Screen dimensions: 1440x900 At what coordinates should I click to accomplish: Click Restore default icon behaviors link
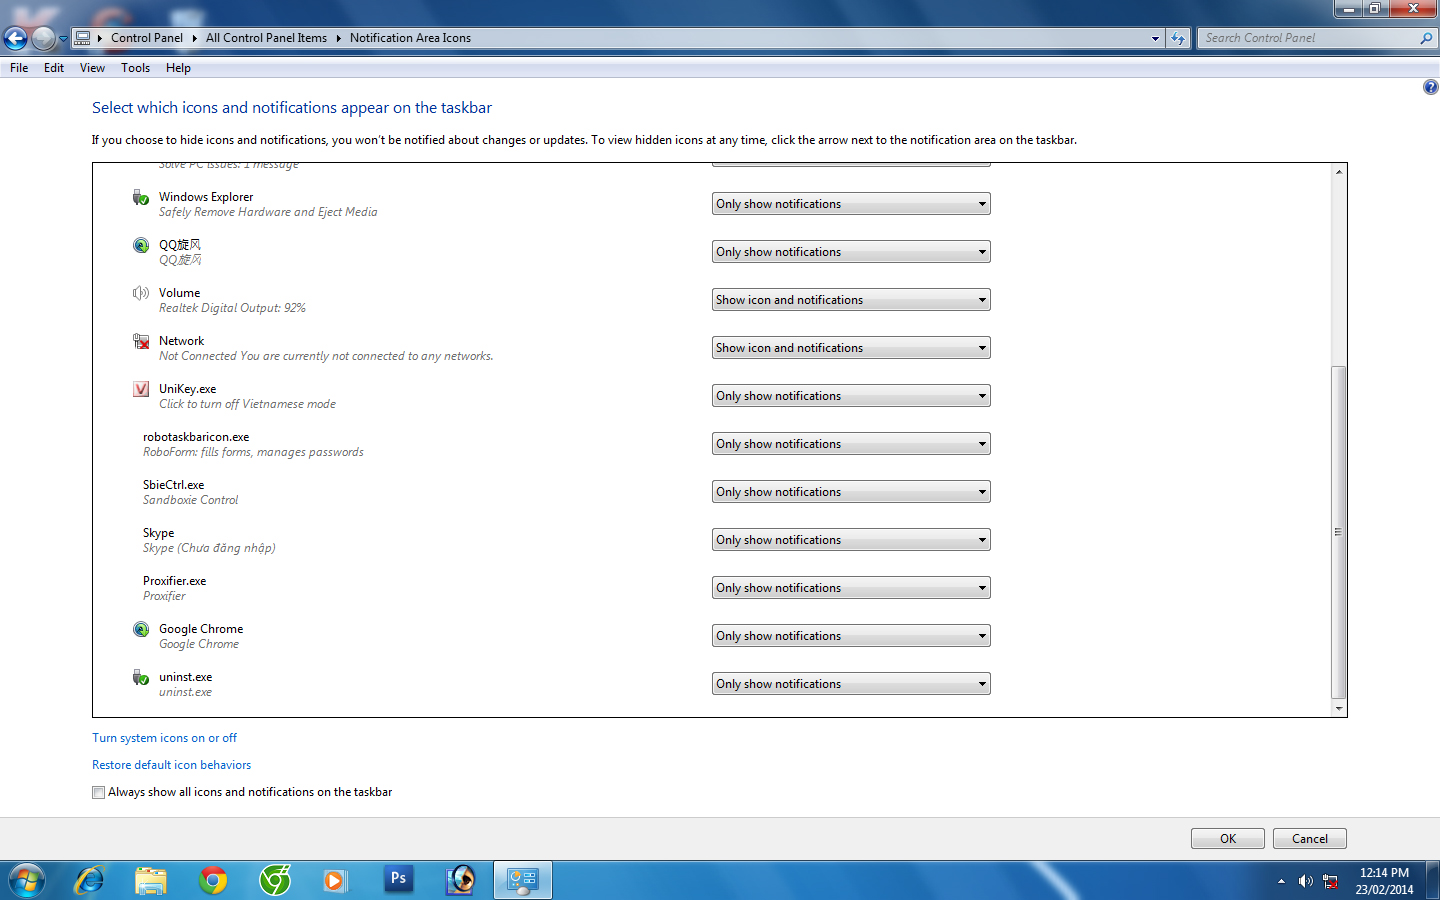coord(172,765)
